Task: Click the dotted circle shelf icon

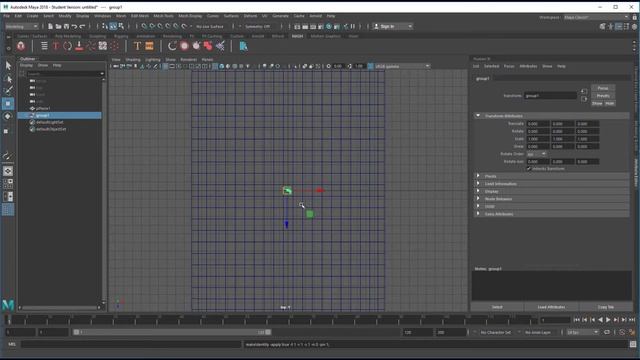Action: [115, 46]
